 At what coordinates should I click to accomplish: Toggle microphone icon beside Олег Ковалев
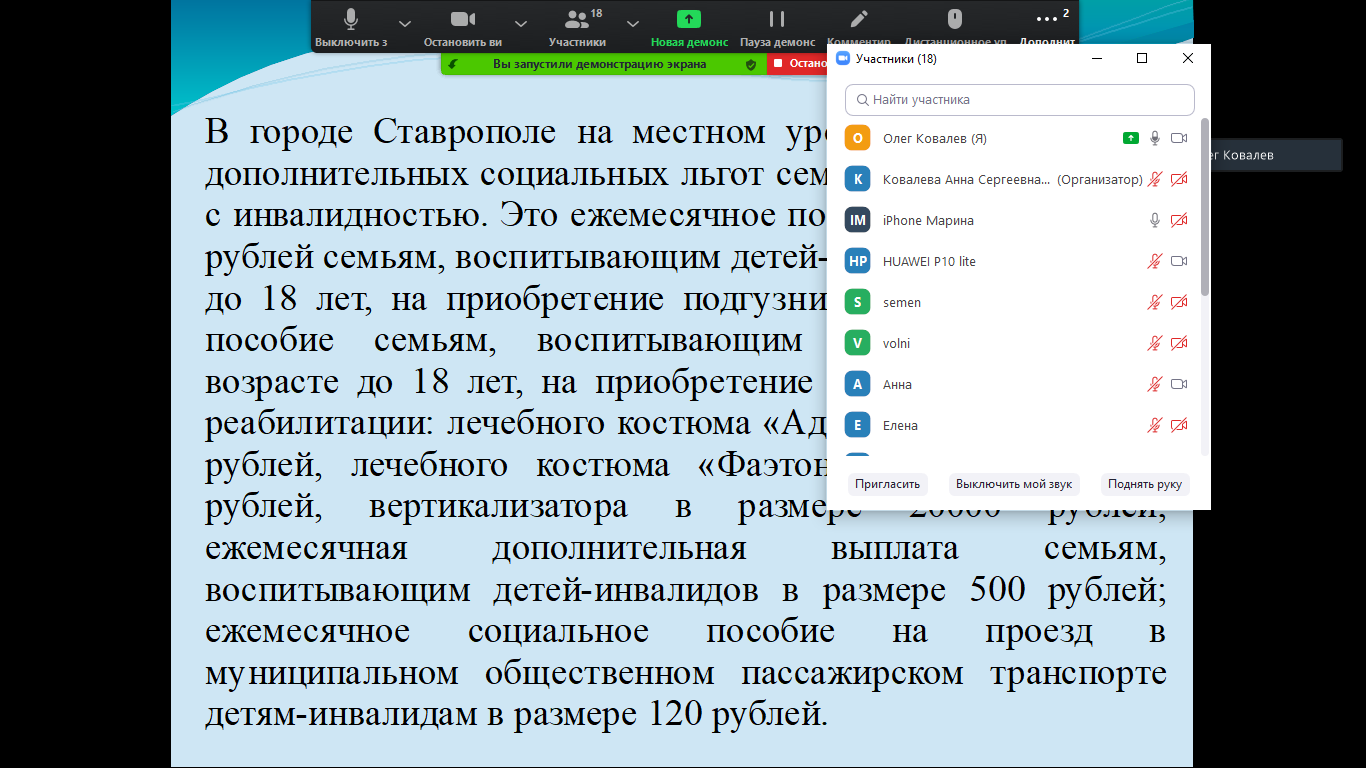click(x=1155, y=138)
